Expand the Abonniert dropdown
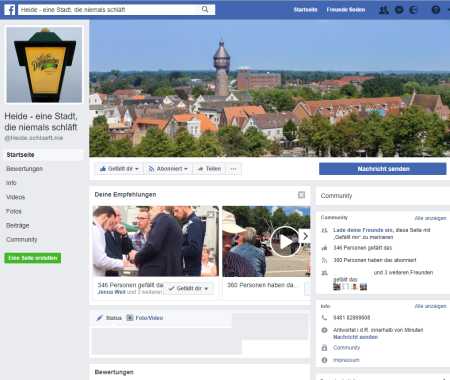 point(168,169)
